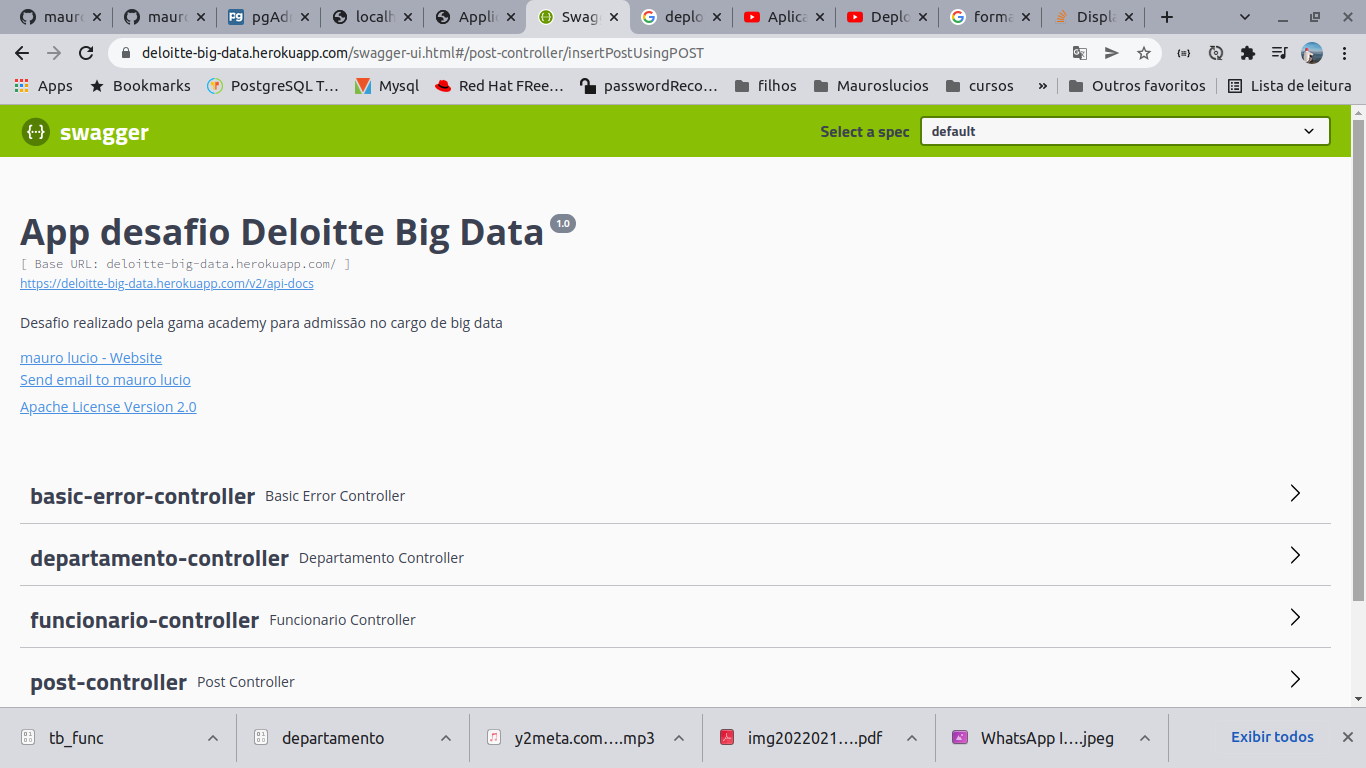This screenshot has height=768, width=1366.
Task: Click the circular sync extension icon
Action: click(1216, 53)
